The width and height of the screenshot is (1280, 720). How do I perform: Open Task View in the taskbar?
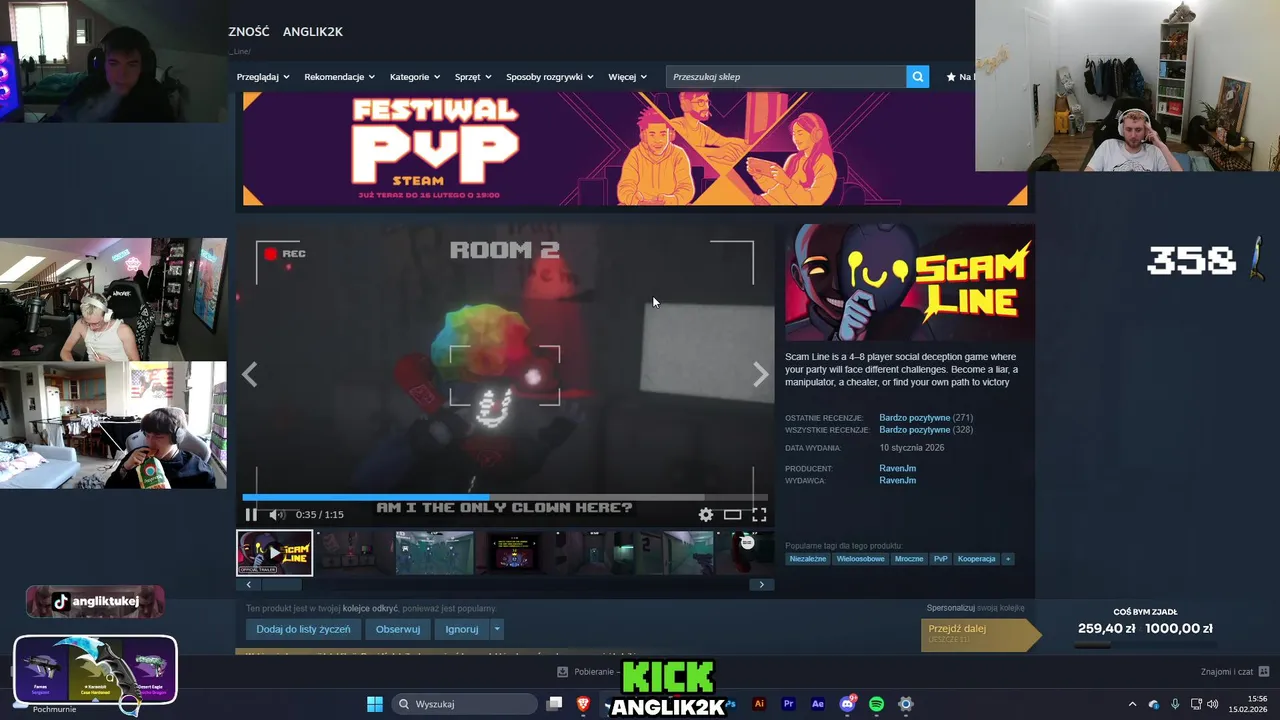(554, 704)
